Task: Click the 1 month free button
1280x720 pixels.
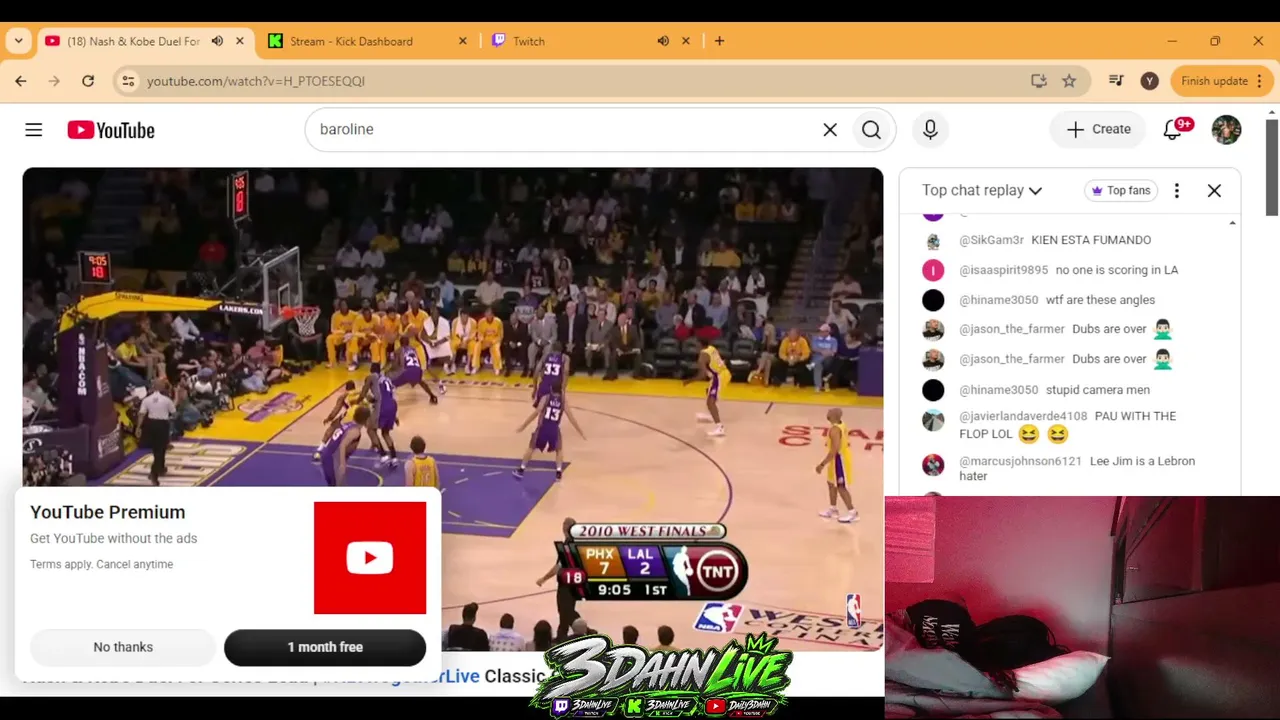Action: click(325, 647)
